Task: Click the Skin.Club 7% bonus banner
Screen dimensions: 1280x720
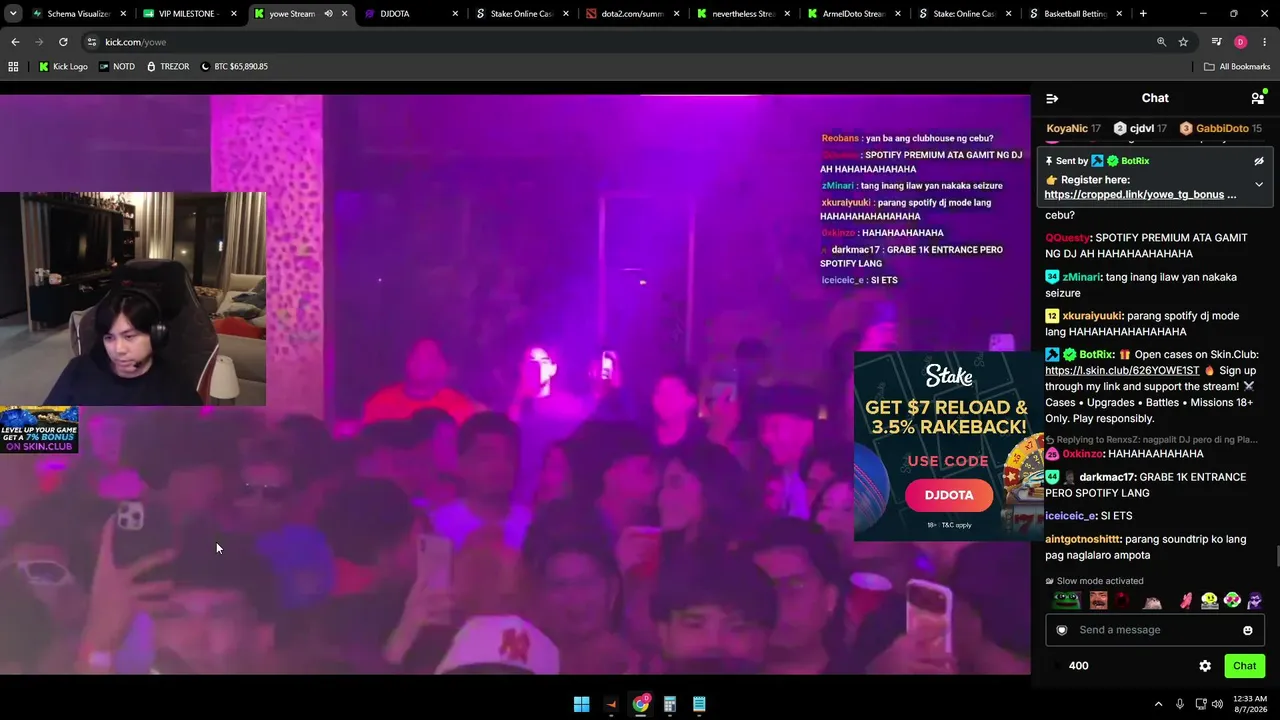Action: [39, 430]
